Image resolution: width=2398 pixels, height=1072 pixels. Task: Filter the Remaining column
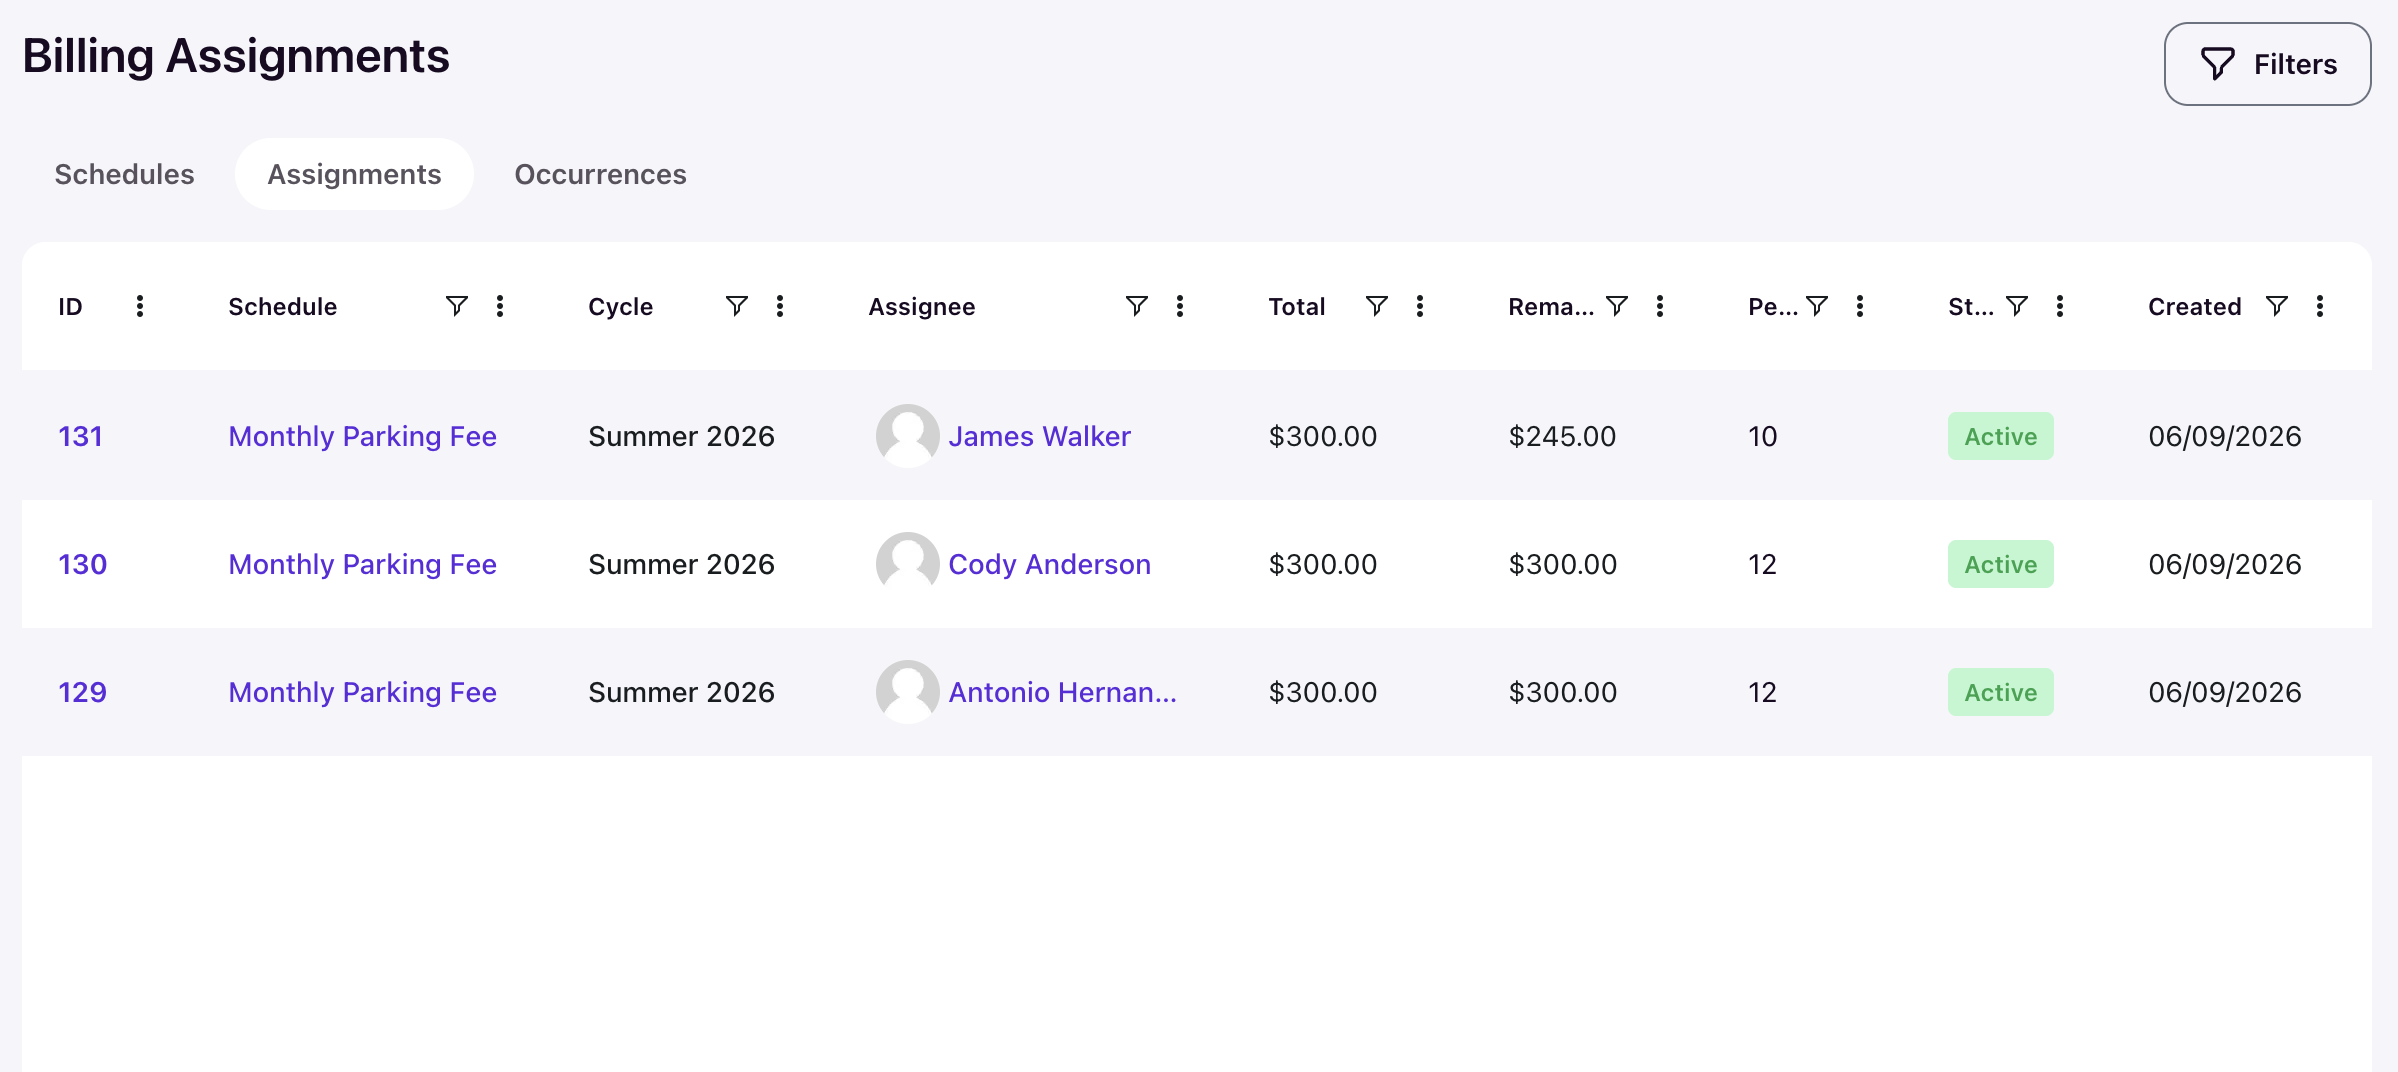(1616, 306)
